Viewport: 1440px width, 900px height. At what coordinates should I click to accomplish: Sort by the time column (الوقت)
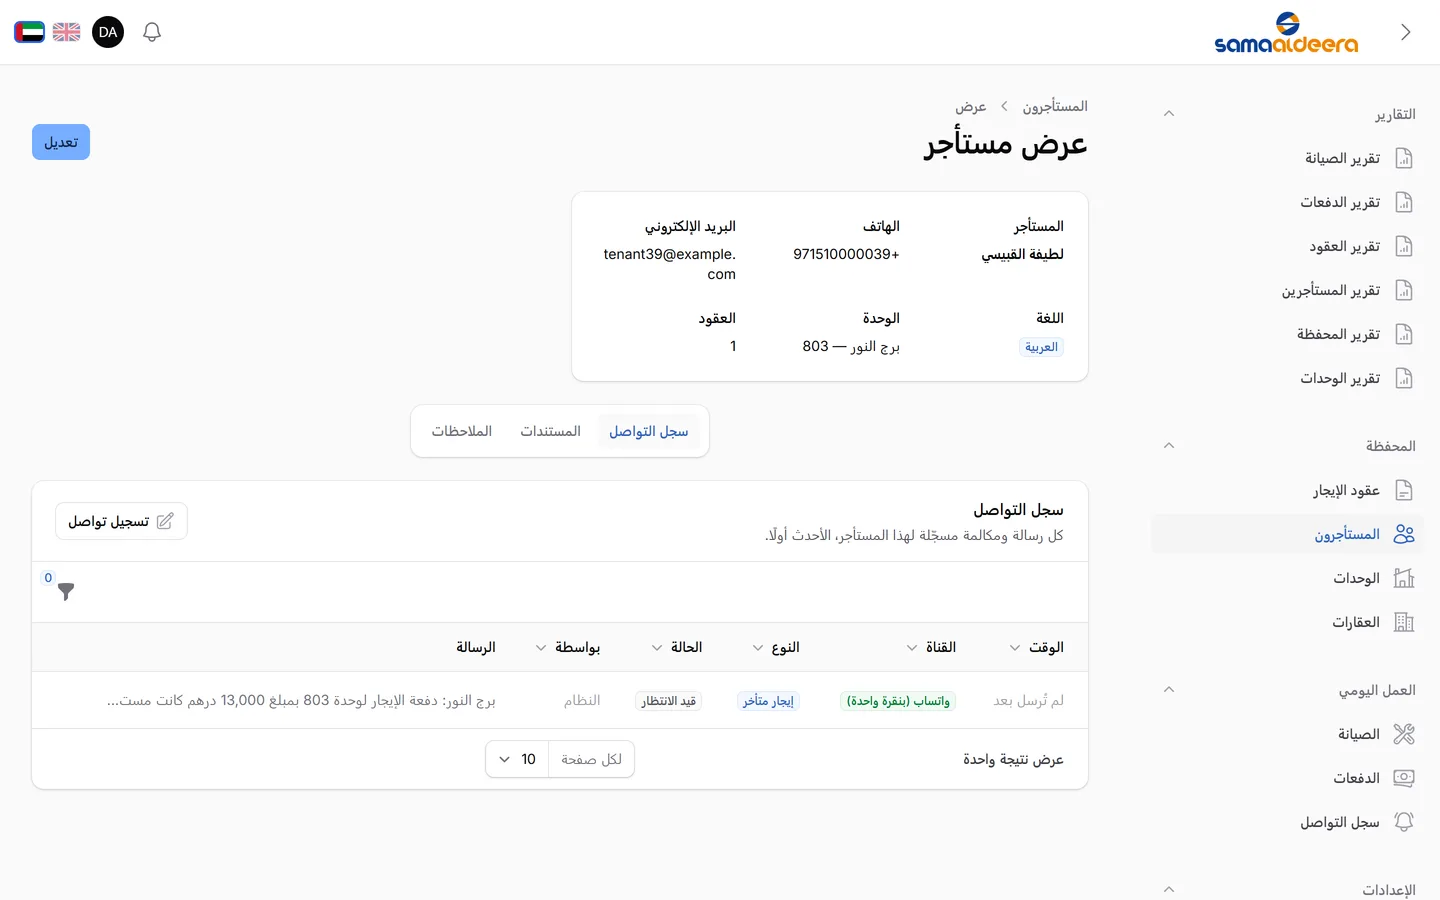click(1036, 647)
